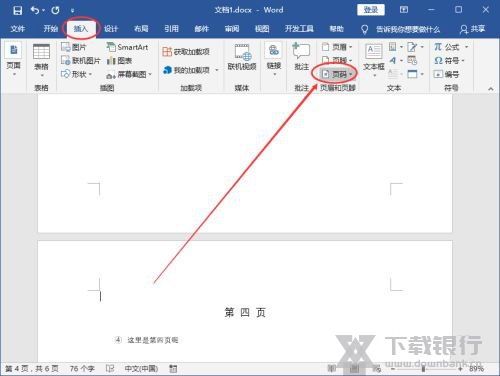Click the 中文(中国) language indicator

[141, 369]
